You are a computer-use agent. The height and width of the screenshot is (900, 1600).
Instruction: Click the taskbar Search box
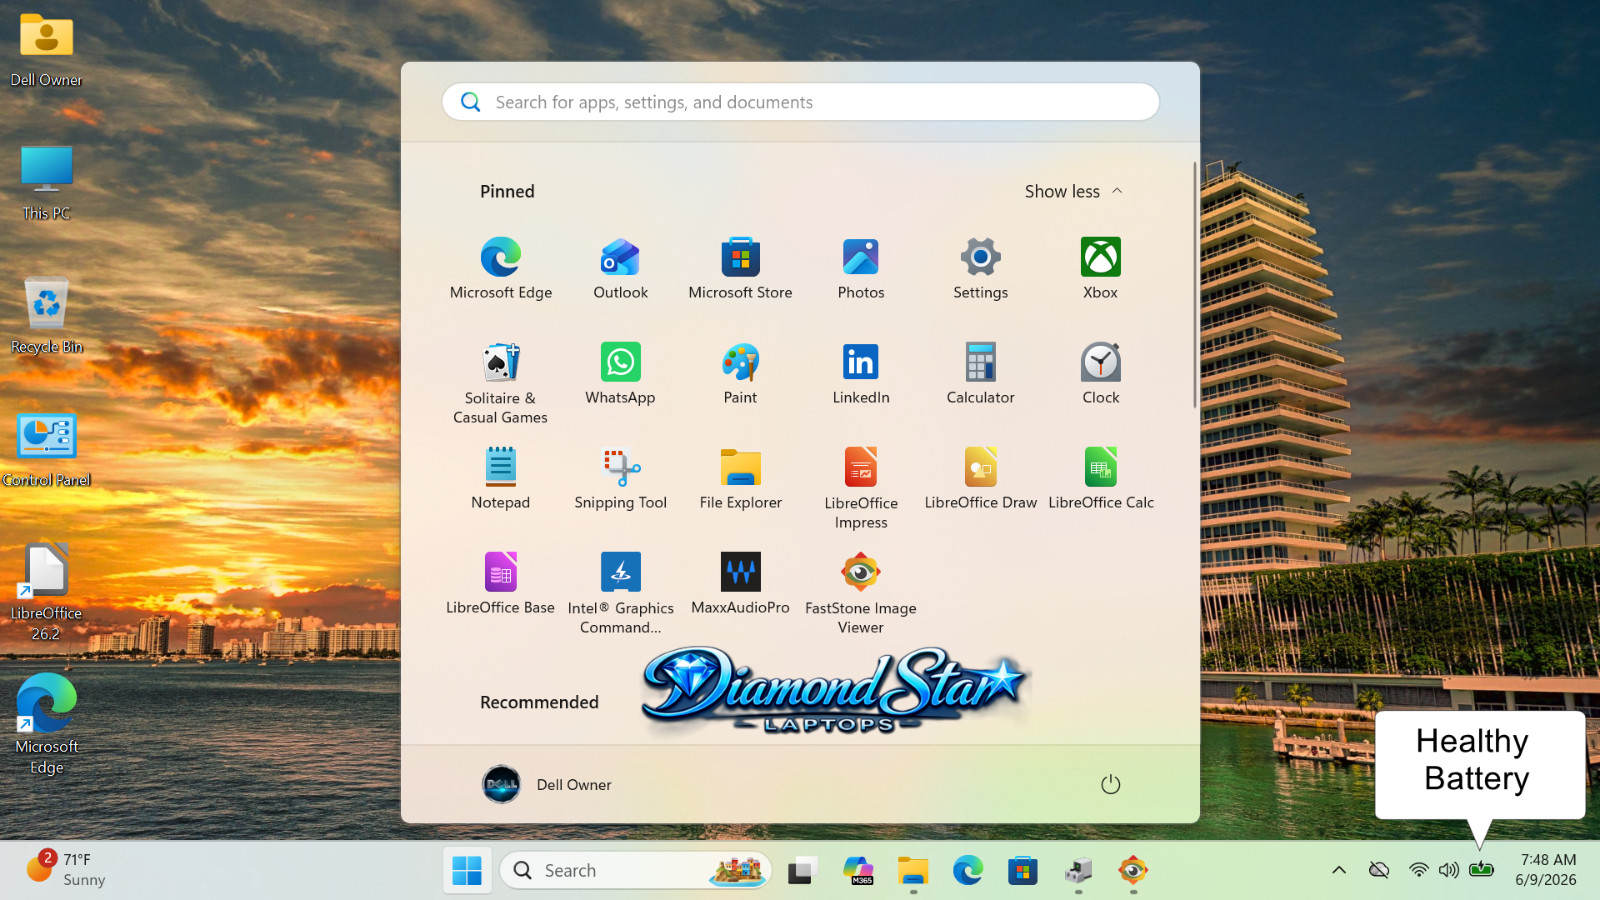click(636, 871)
